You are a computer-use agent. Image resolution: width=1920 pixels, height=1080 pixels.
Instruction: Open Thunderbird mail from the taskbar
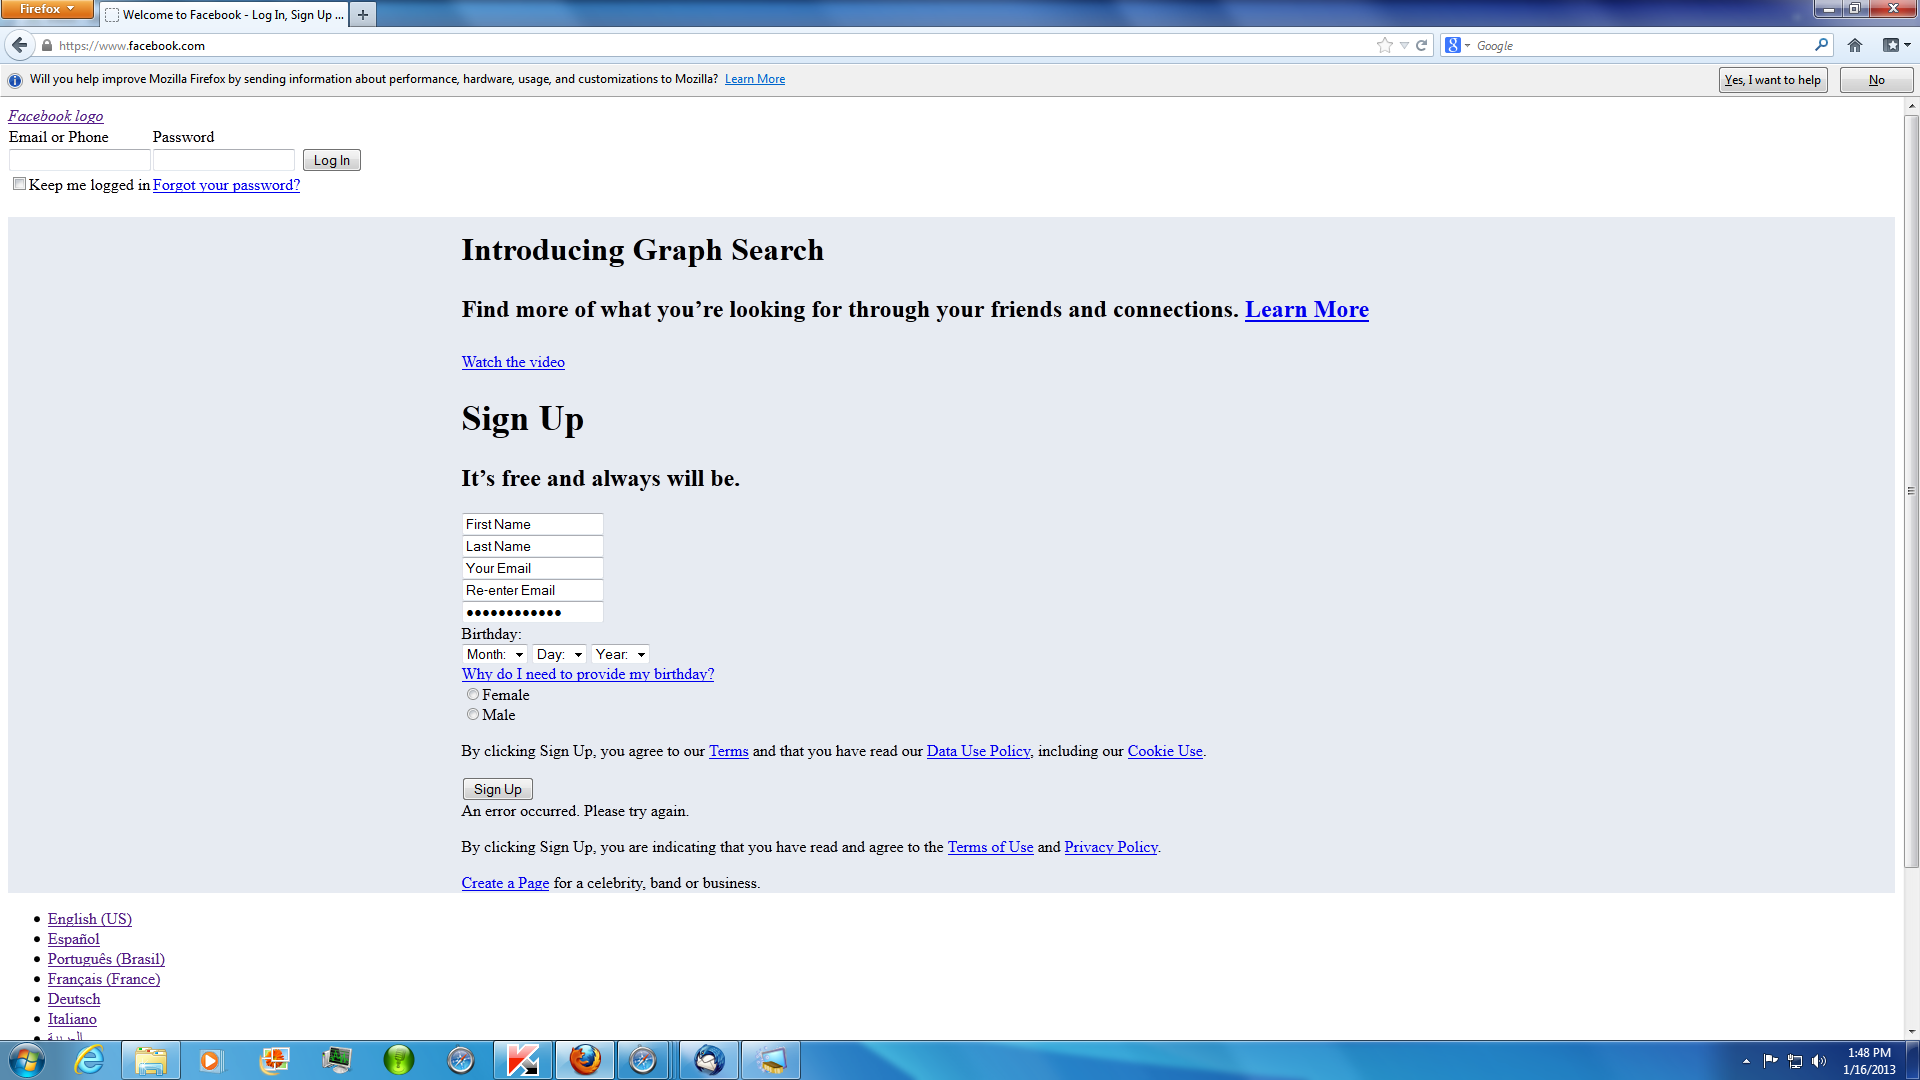click(x=709, y=1060)
